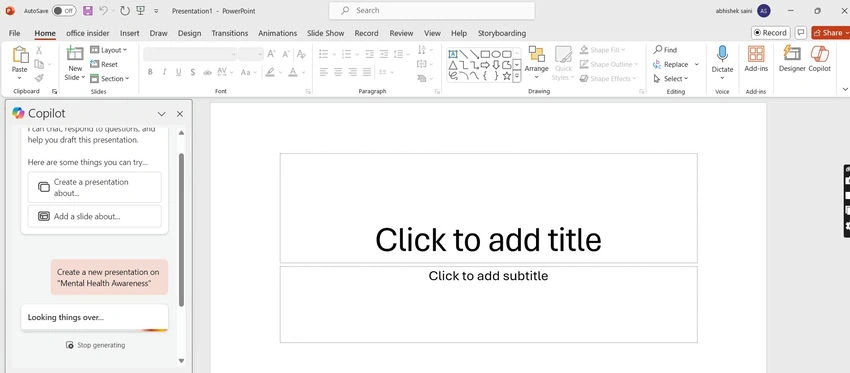Click the Redo icon
Viewport: 850px width, 373px height.
tap(125, 11)
